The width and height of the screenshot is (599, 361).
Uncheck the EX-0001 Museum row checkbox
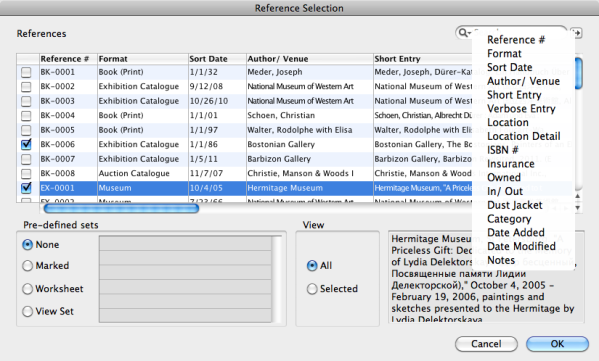click(x=26, y=188)
